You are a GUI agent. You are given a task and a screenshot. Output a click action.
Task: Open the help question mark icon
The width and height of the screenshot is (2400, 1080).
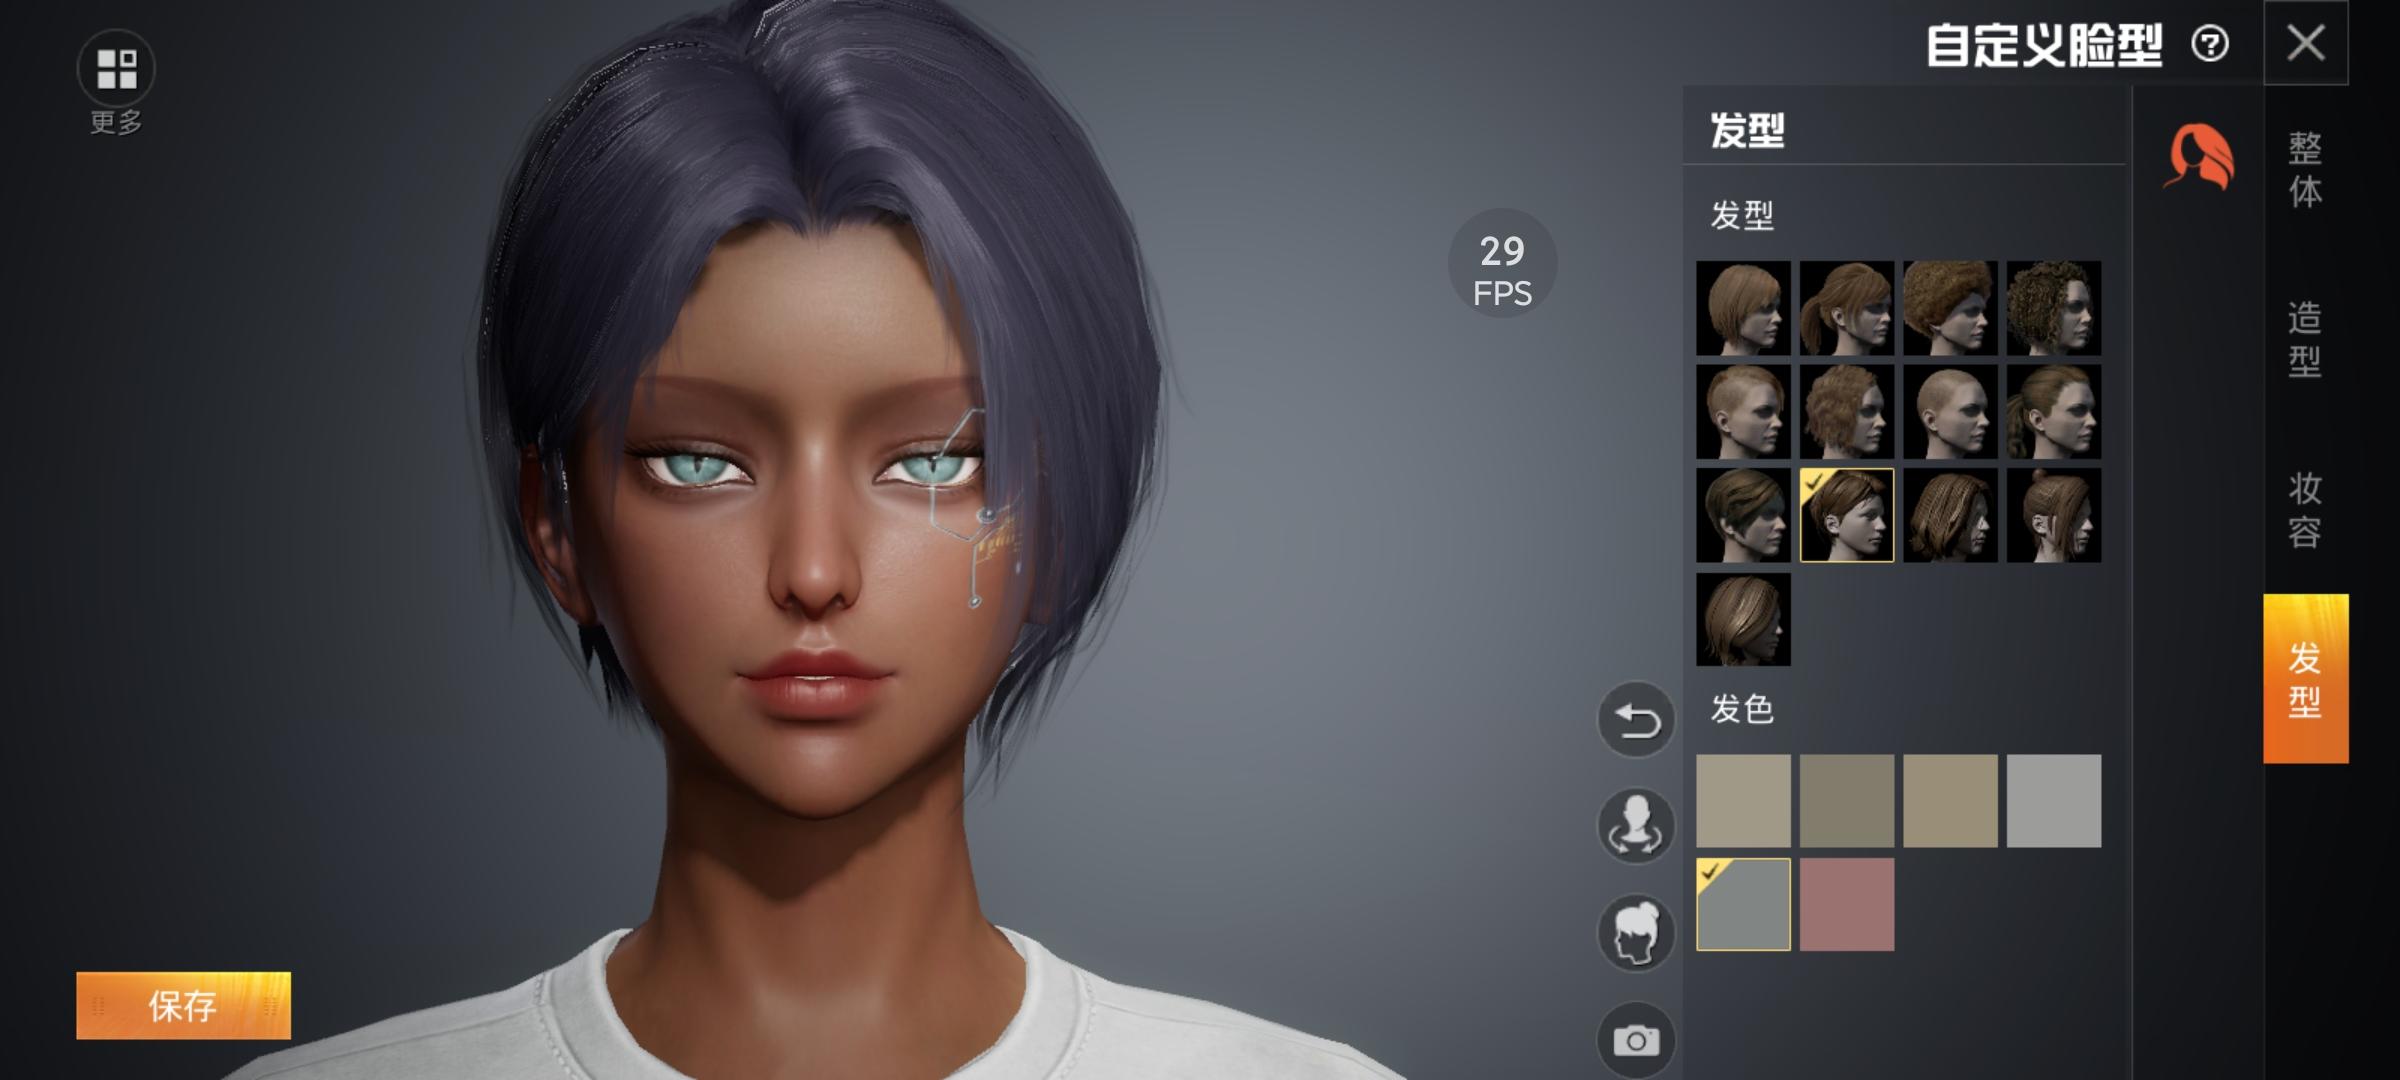pos(2210,44)
